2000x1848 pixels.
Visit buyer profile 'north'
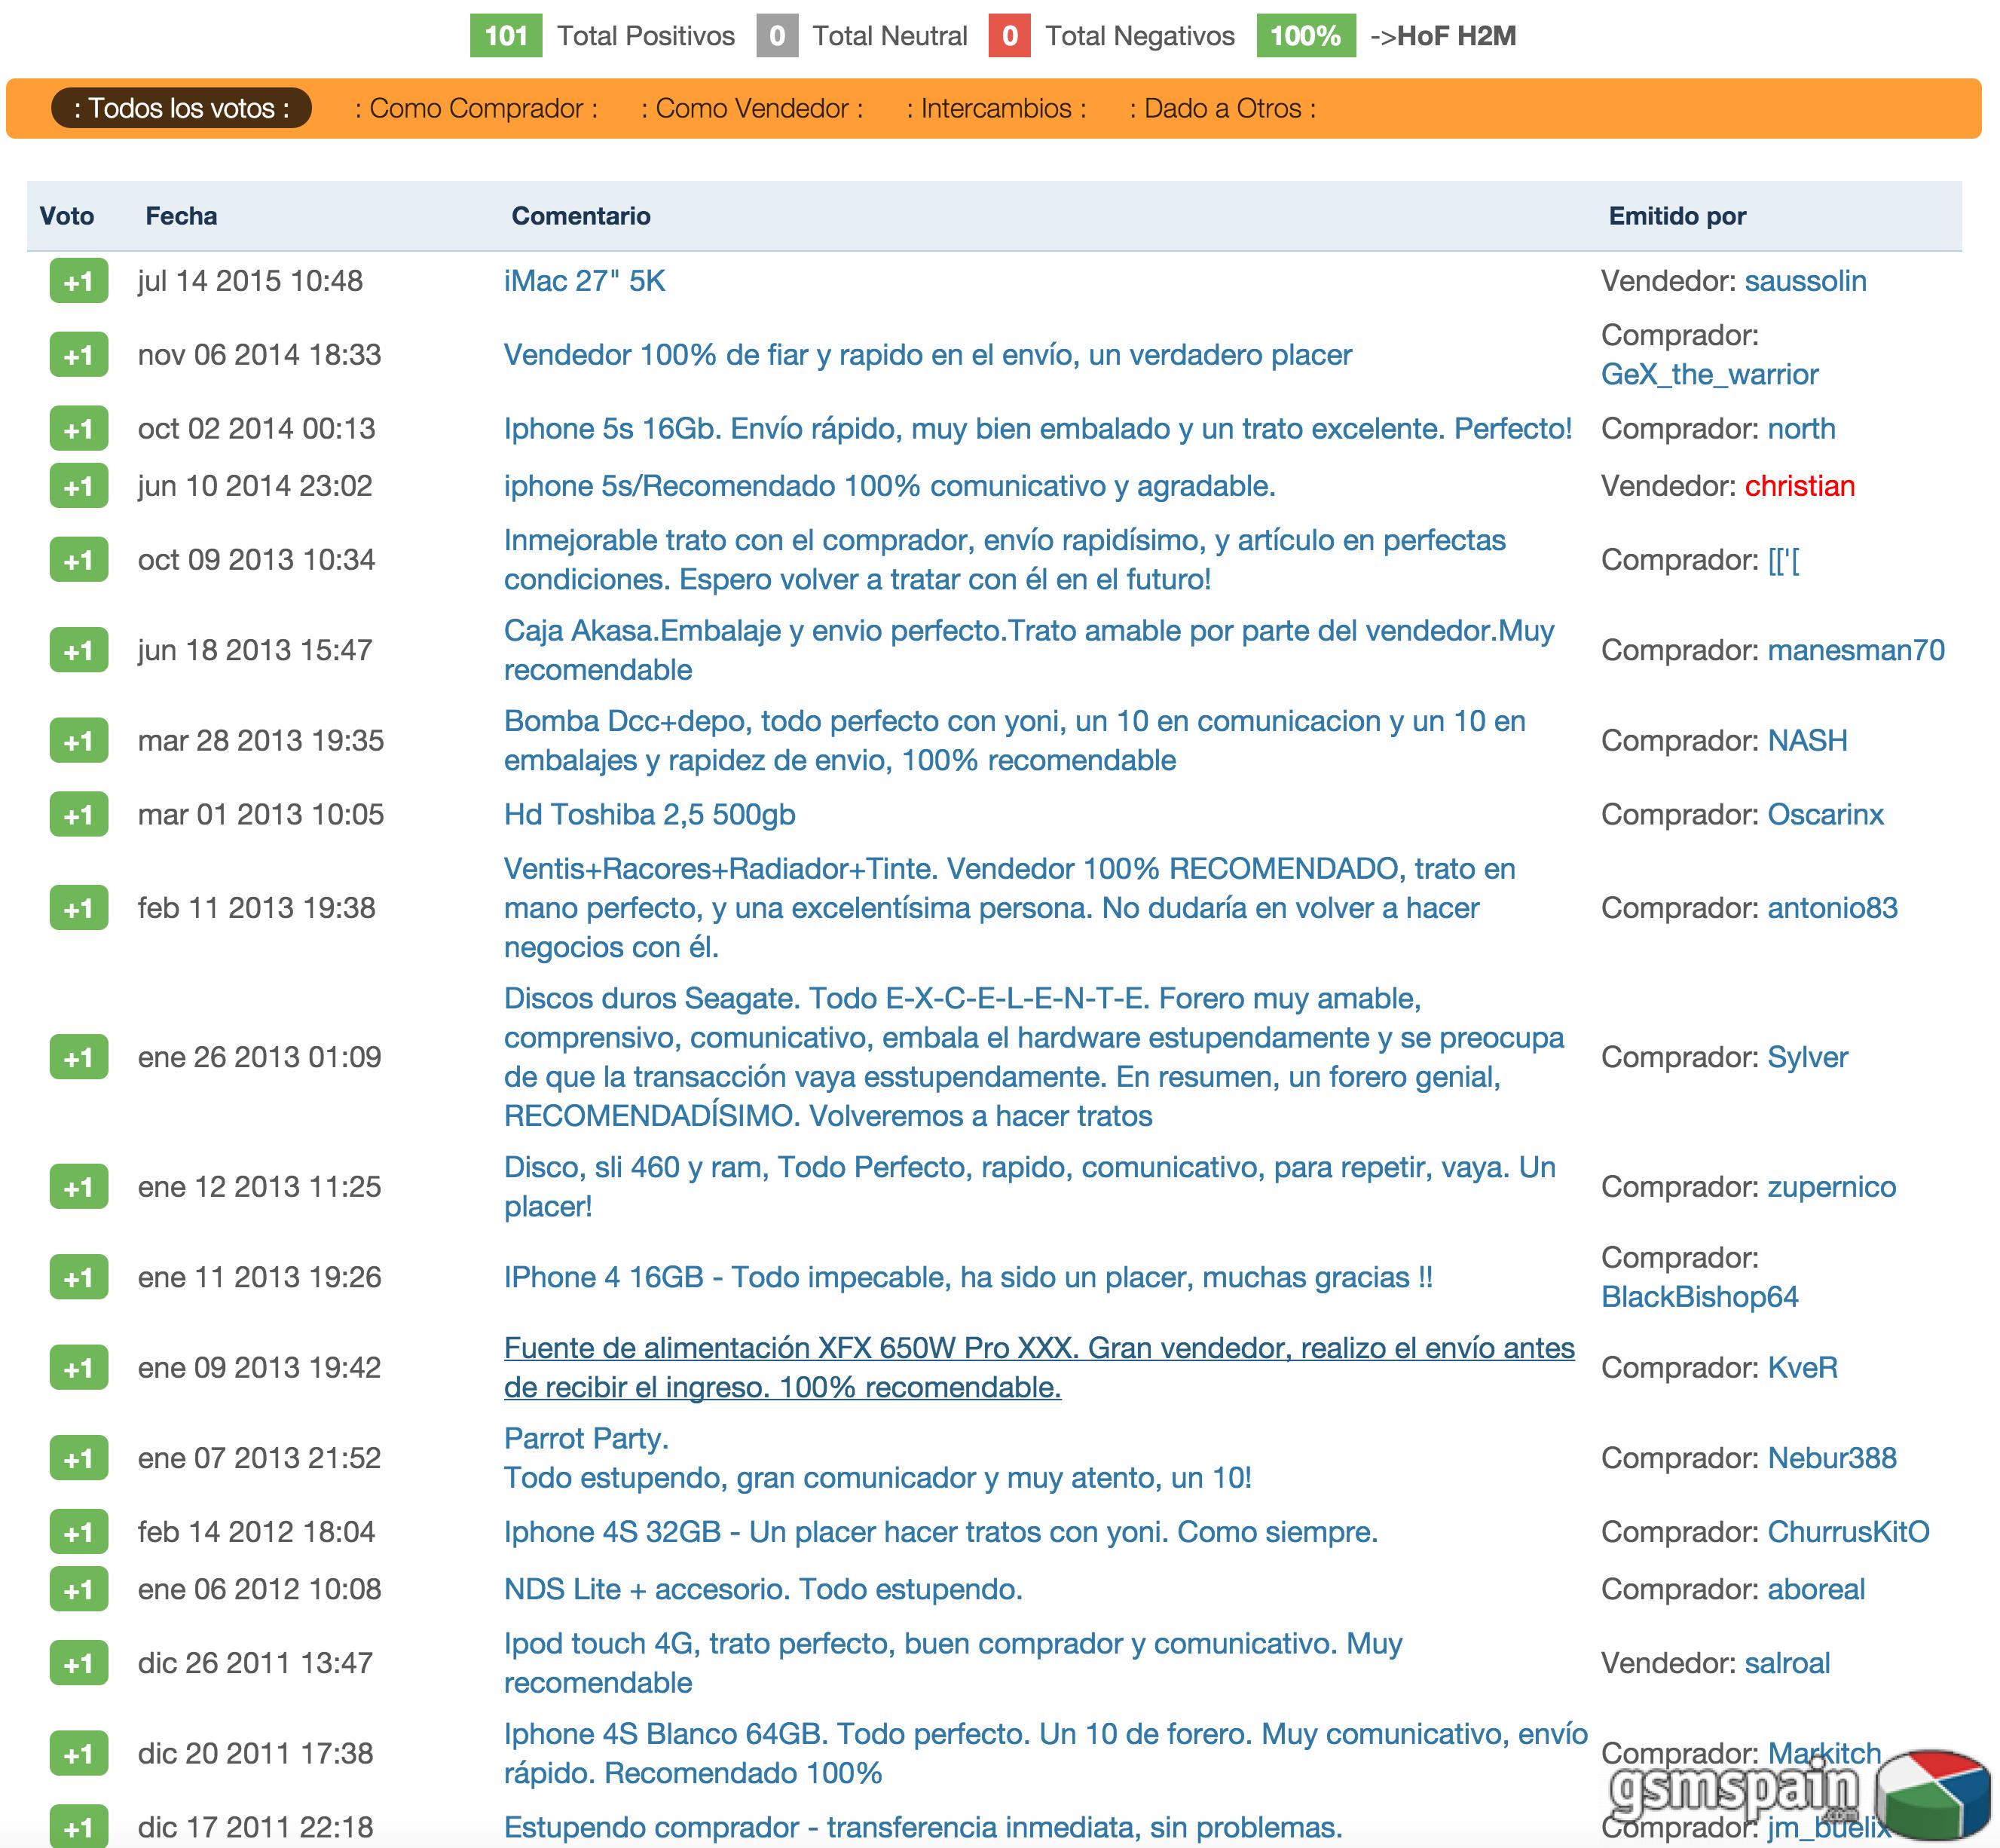click(1801, 429)
